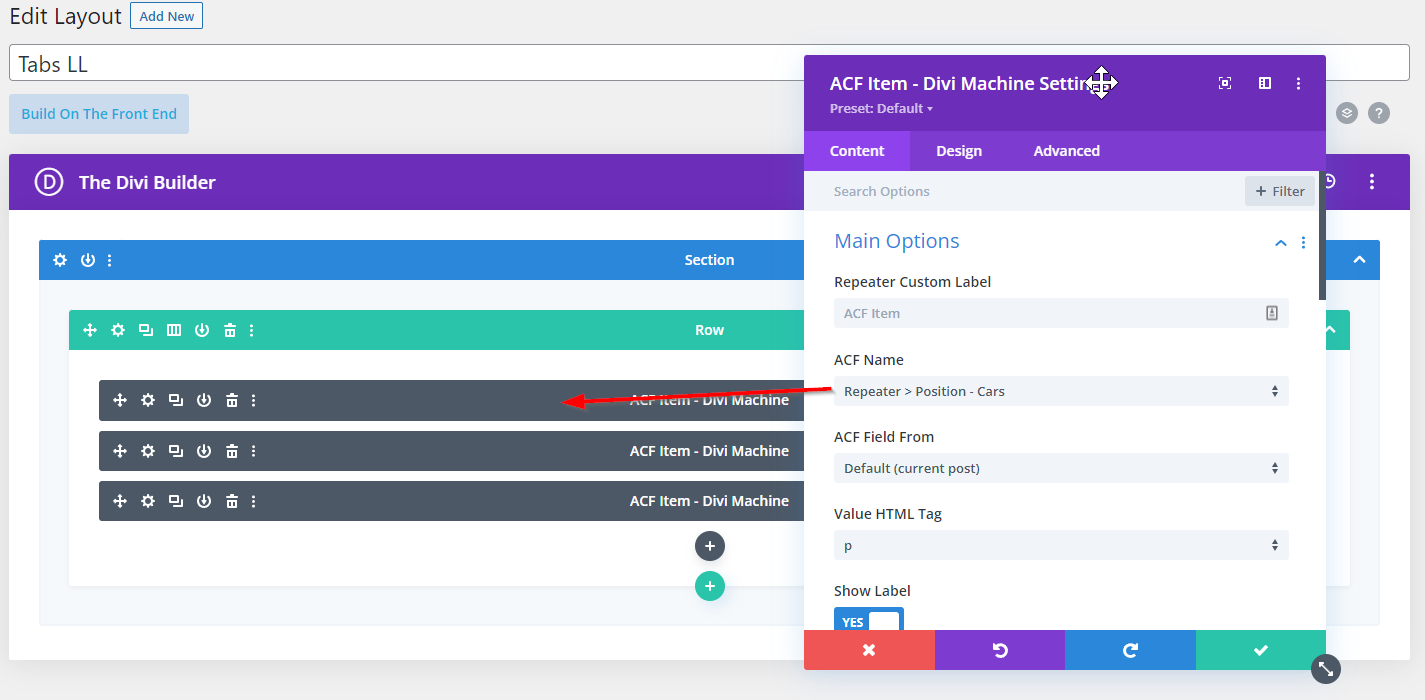Duplicate the second ACF Item module

(x=176, y=451)
